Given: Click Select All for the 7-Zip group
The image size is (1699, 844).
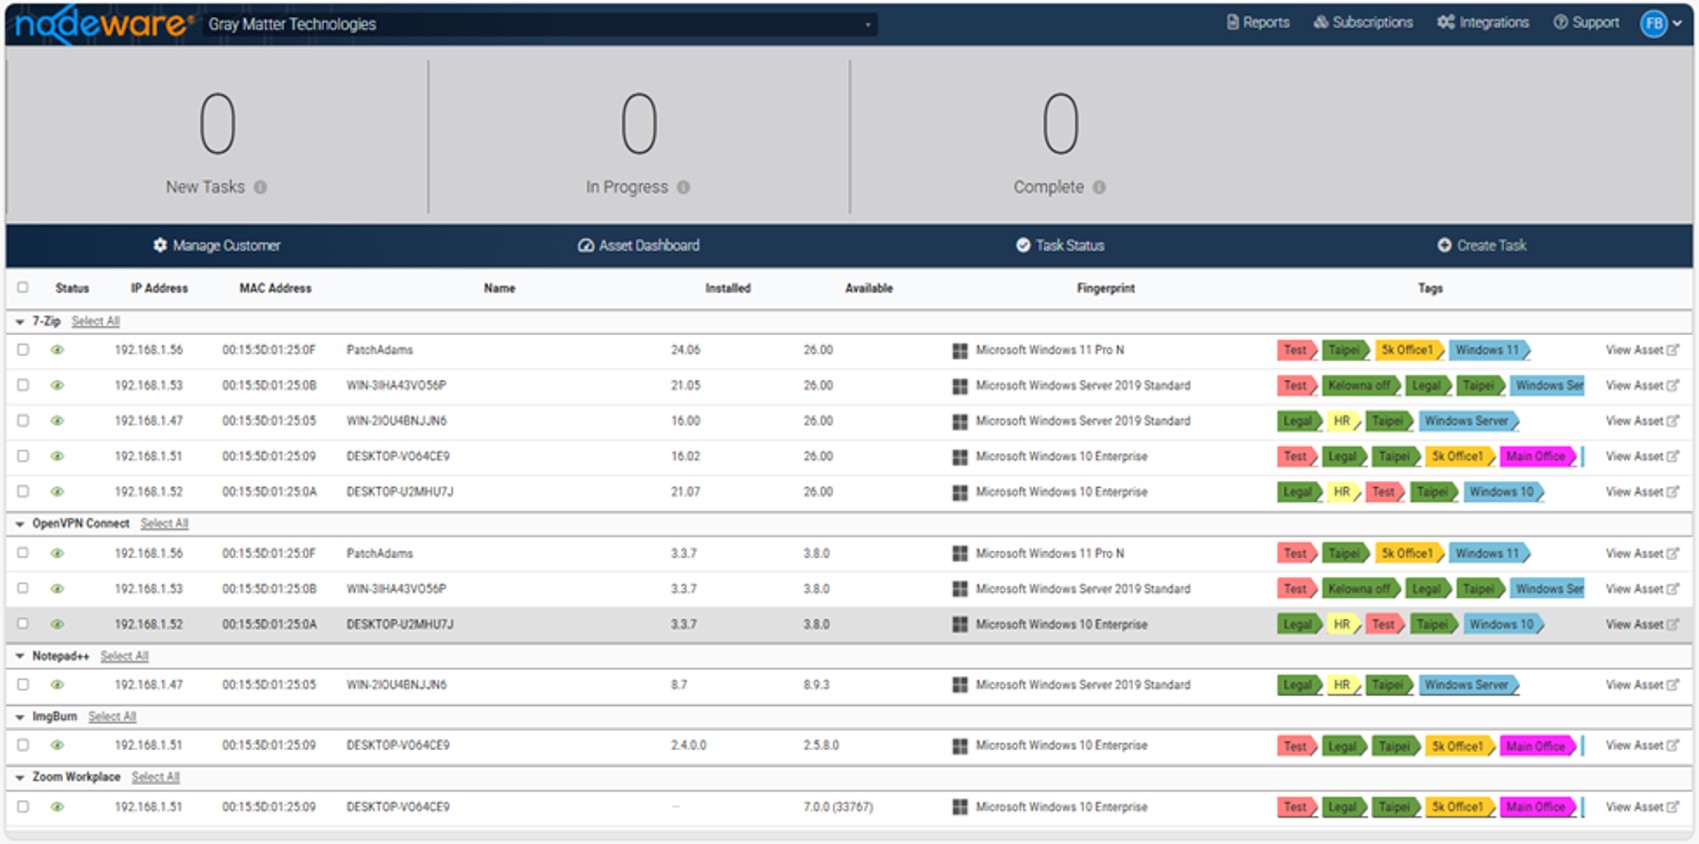Looking at the screenshot, I should coord(95,322).
